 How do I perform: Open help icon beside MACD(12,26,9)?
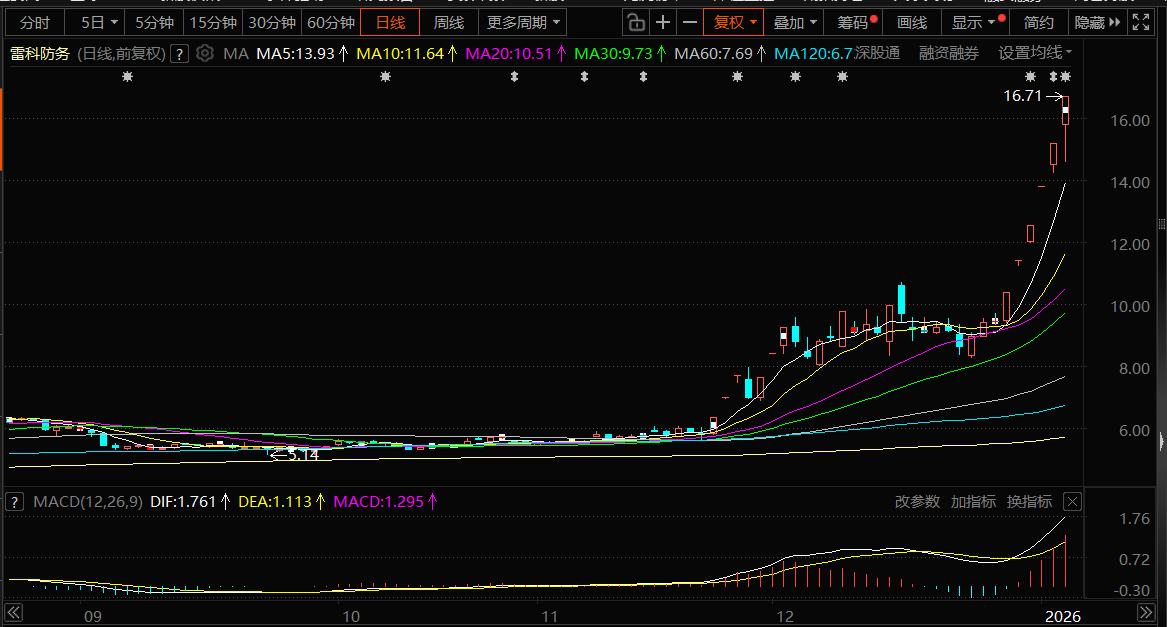click(x=15, y=502)
